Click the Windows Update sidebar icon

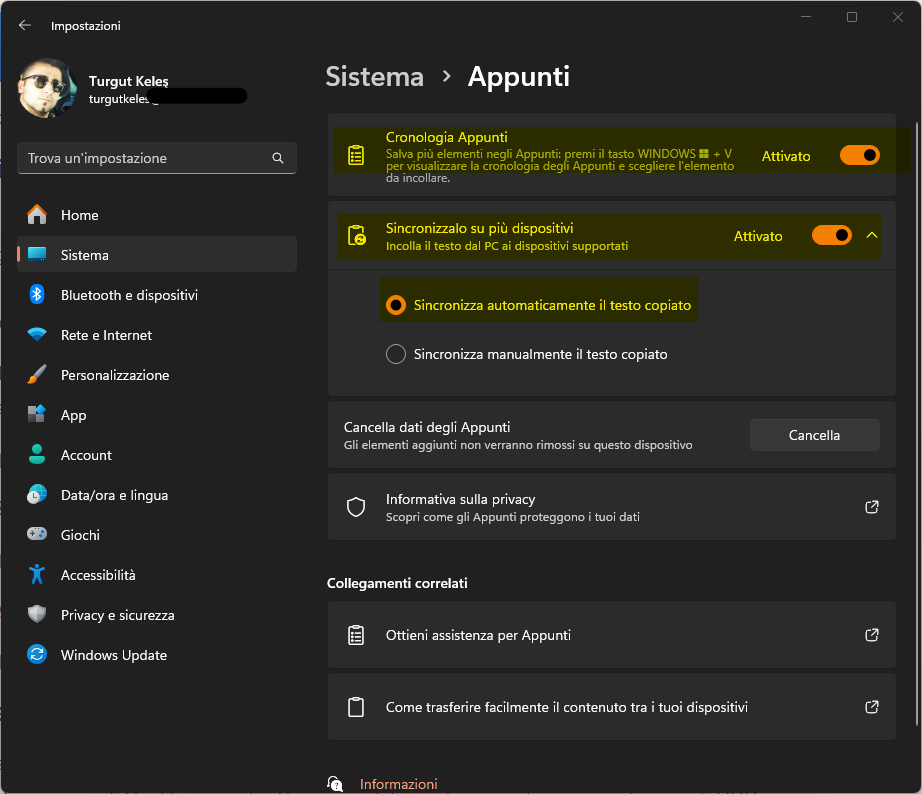[37, 655]
